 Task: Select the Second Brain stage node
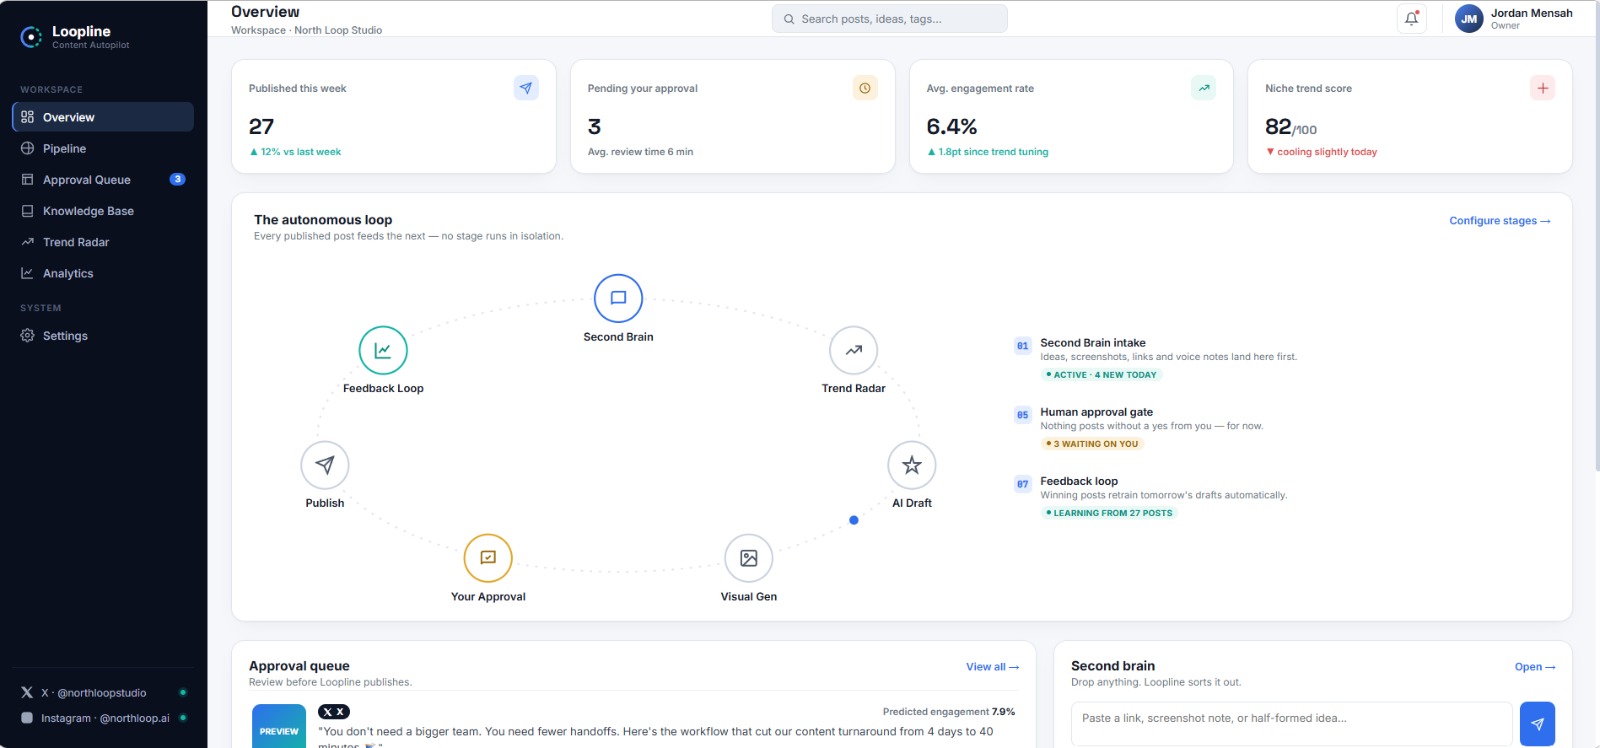point(618,298)
